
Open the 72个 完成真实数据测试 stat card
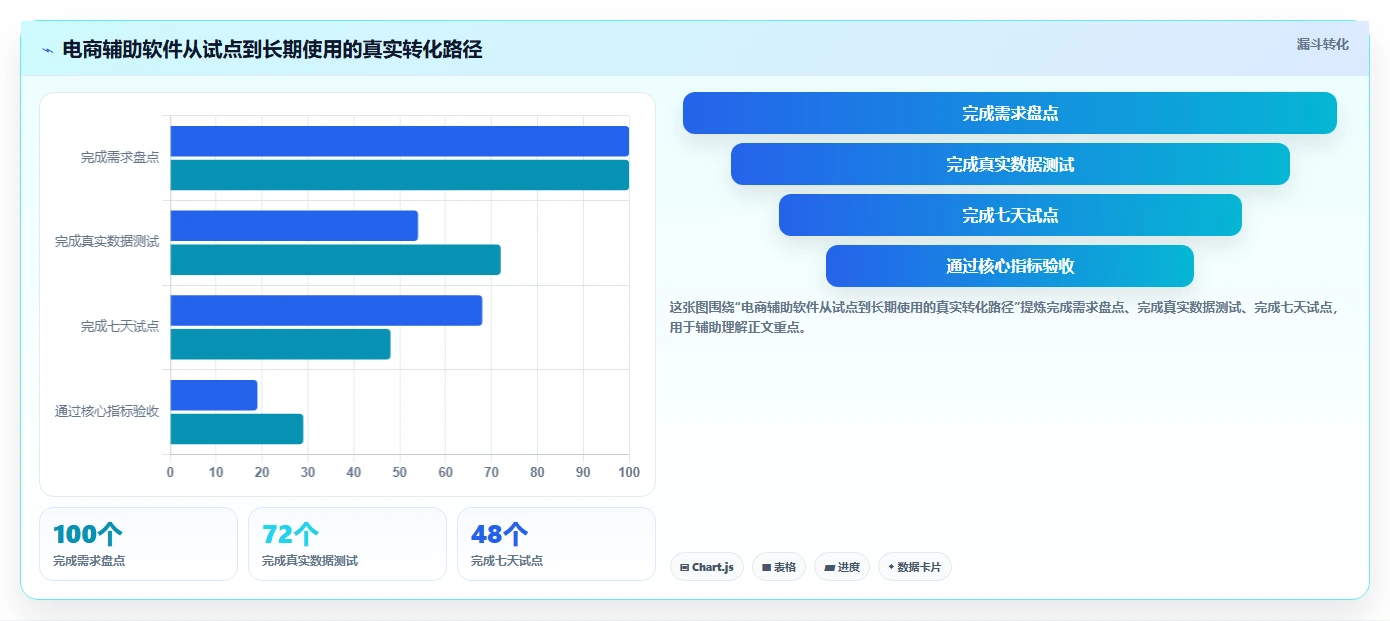(347, 544)
